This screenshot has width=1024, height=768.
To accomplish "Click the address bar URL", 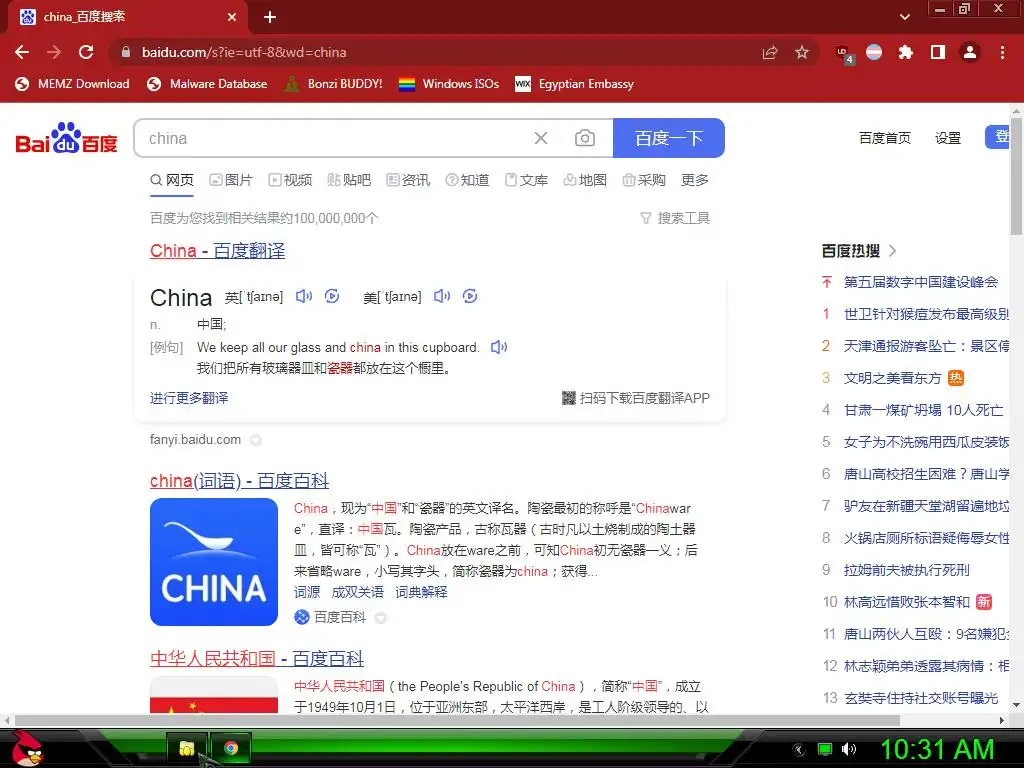I will click(244, 52).
